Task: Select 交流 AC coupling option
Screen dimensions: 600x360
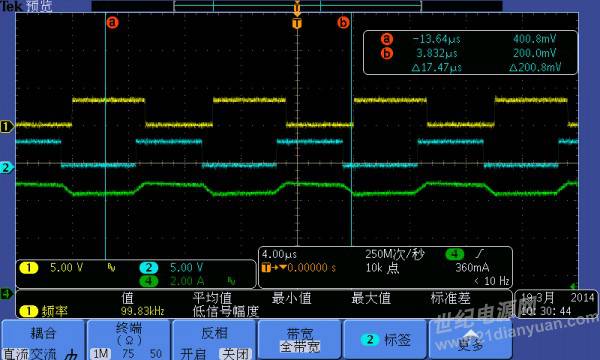Action: click(43, 354)
